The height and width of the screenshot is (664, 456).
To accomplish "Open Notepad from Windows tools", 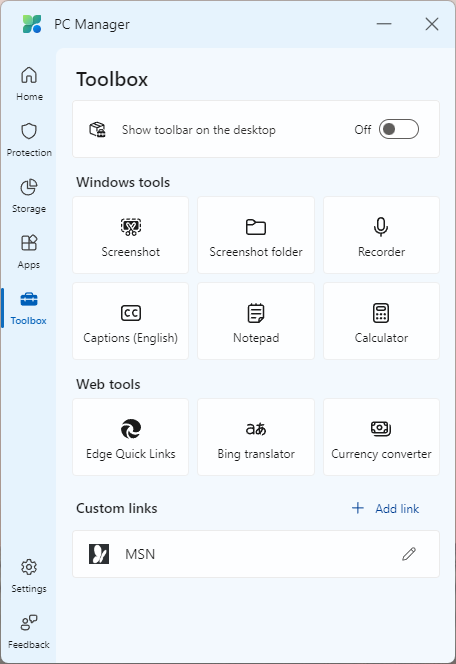I will click(256, 321).
